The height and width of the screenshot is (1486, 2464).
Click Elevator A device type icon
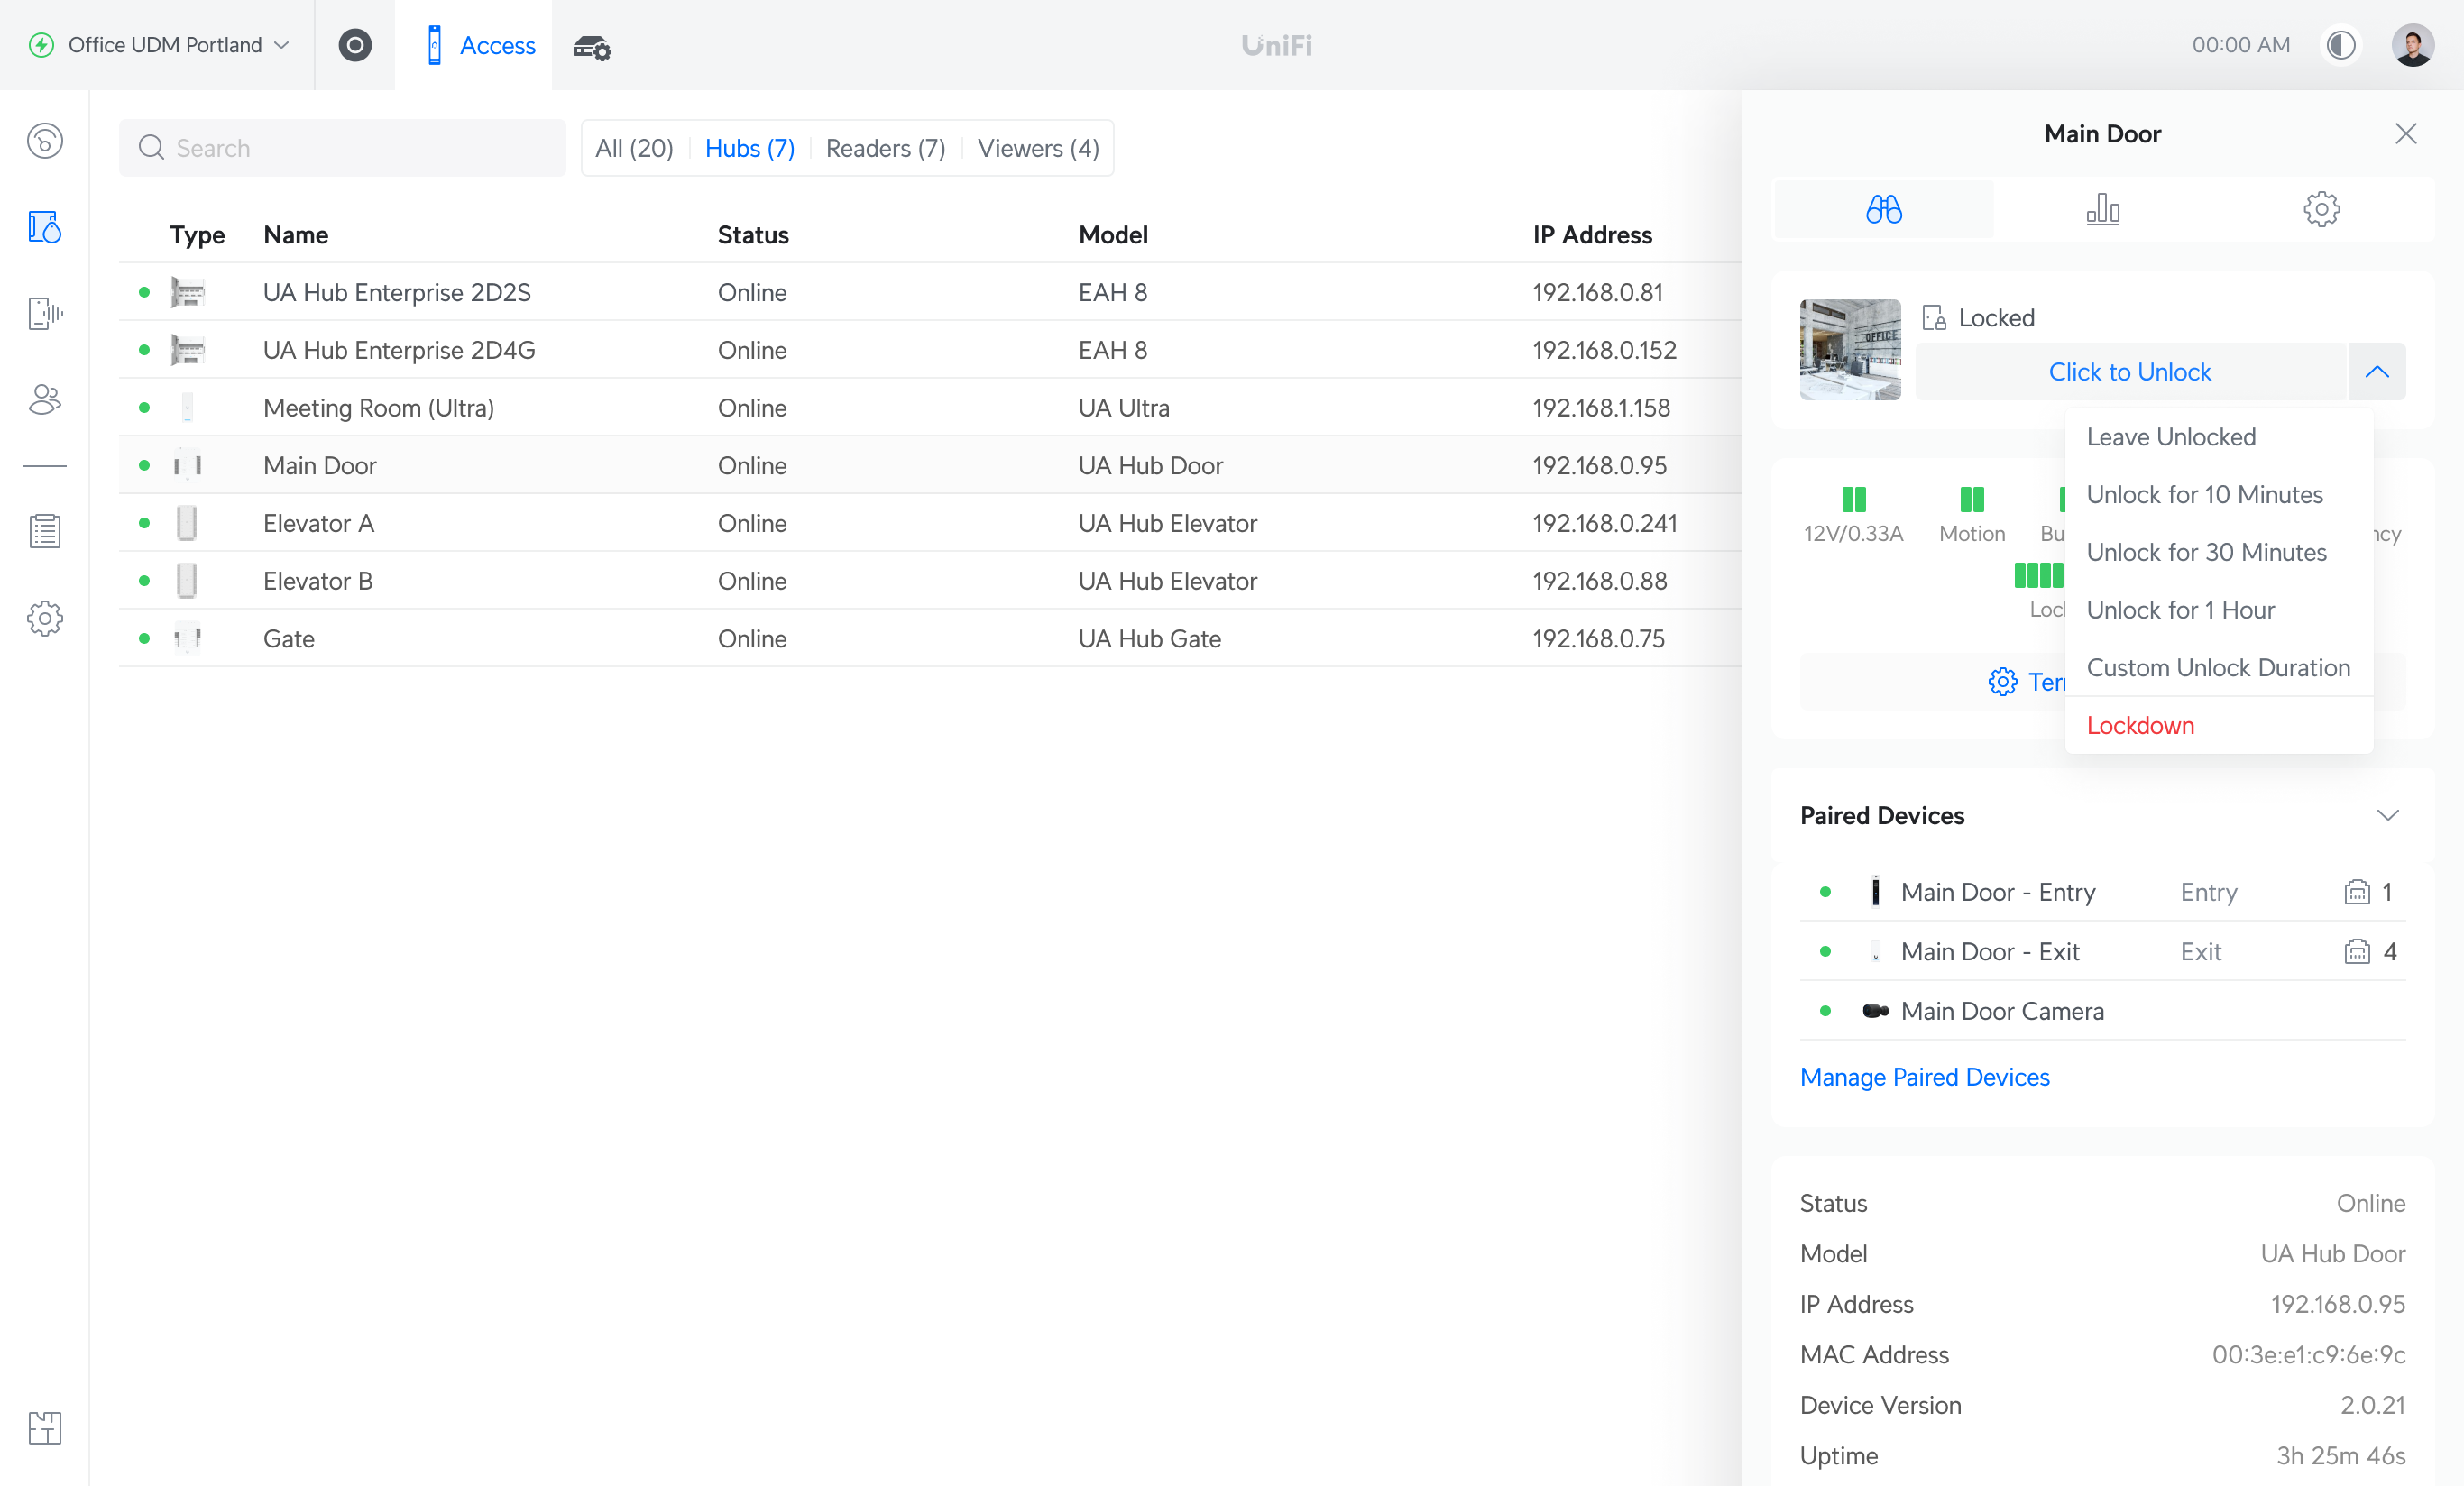click(187, 523)
